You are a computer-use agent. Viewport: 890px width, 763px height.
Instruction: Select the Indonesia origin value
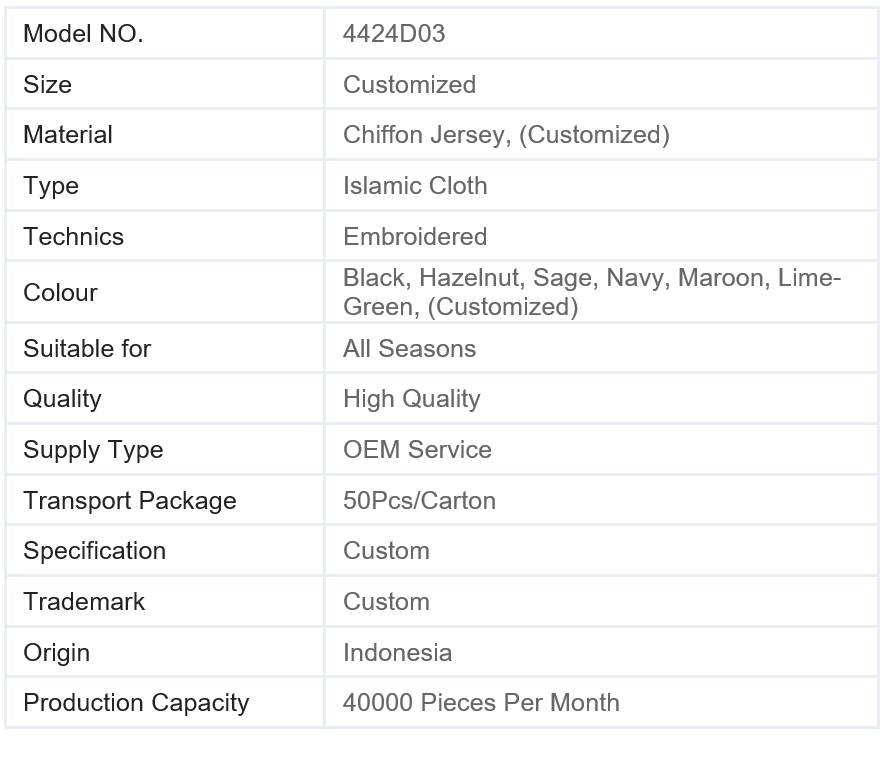pyautogui.click(x=397, y=653)
